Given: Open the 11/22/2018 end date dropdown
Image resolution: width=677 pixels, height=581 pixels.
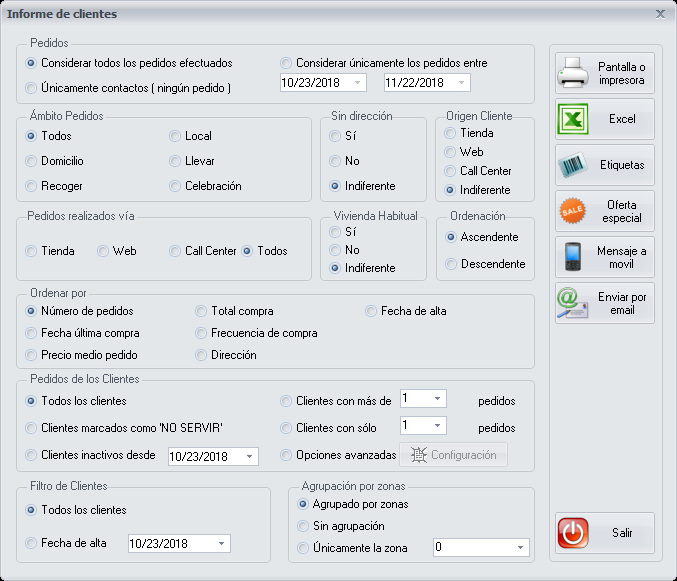Looking at the screenshot, I should point(462,82).
